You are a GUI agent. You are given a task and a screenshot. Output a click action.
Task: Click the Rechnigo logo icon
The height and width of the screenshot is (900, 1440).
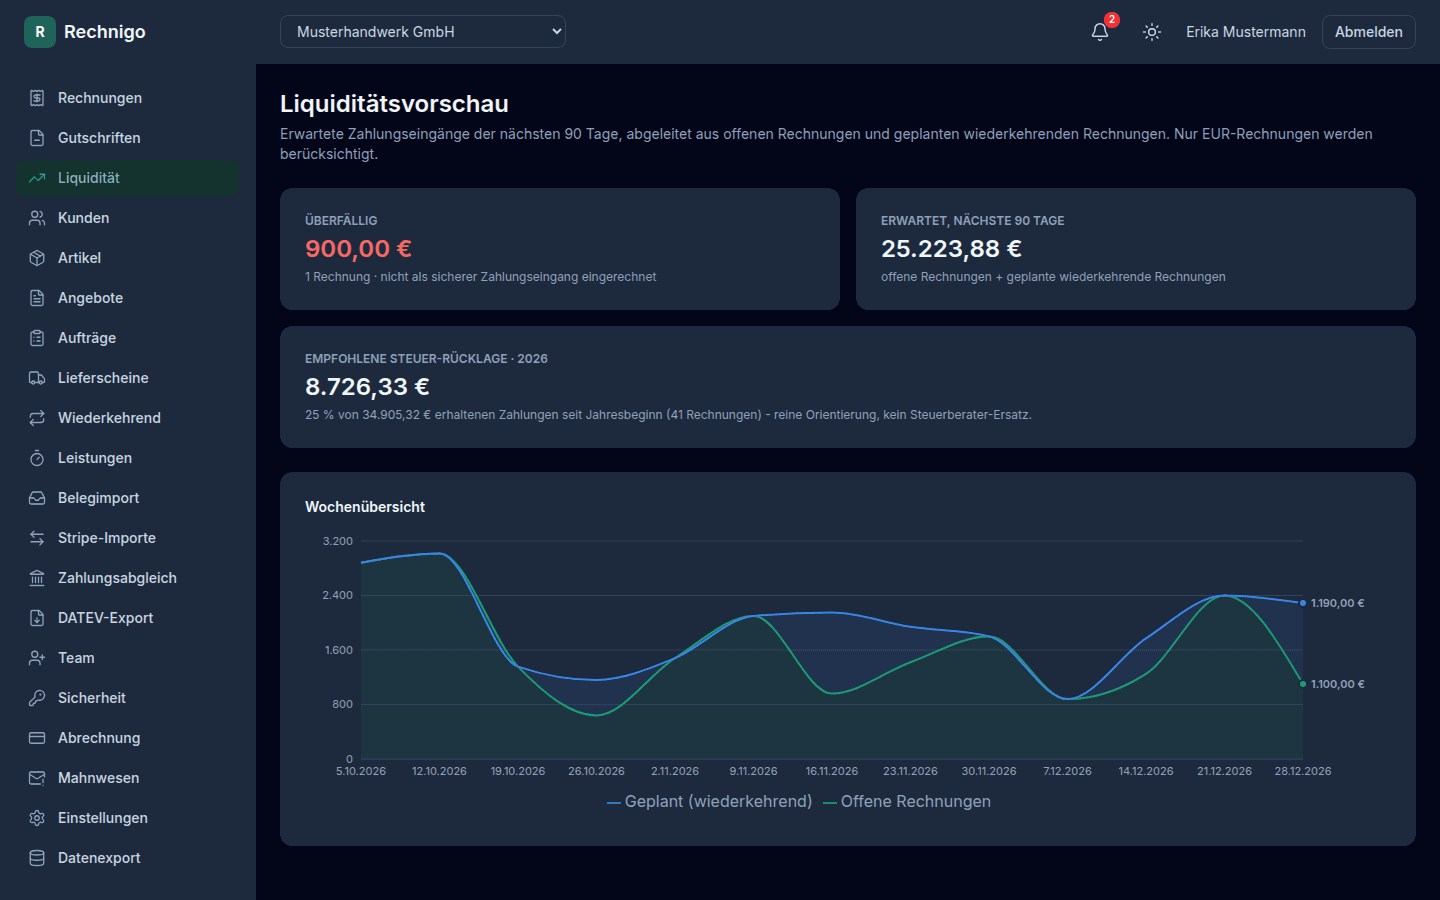click(x=40, y=32)
